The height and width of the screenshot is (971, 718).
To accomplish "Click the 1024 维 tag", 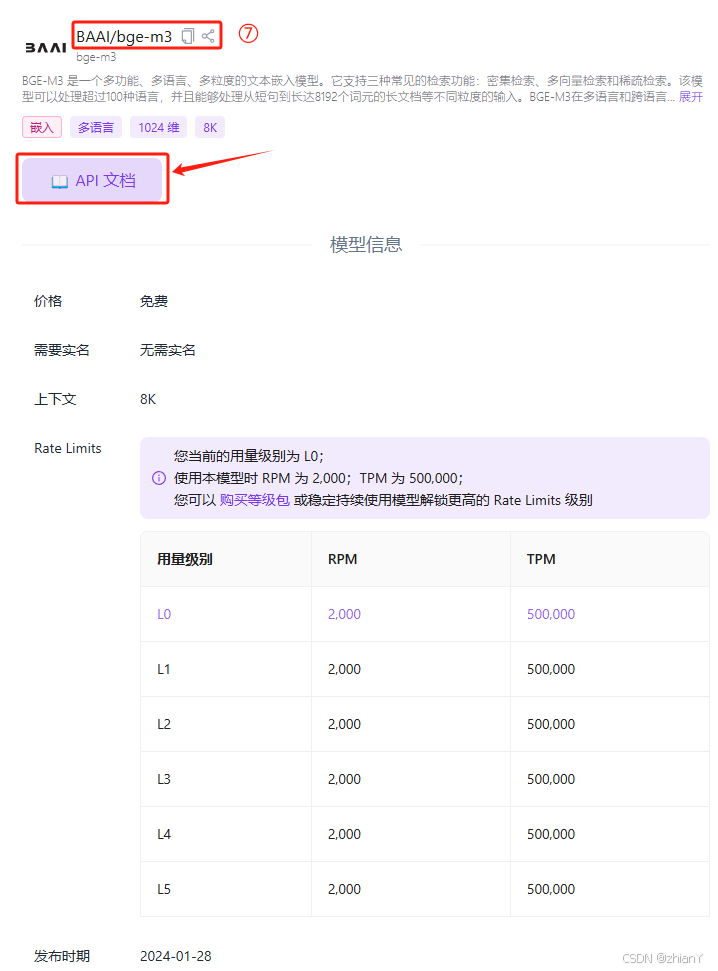I will point(159,128).
